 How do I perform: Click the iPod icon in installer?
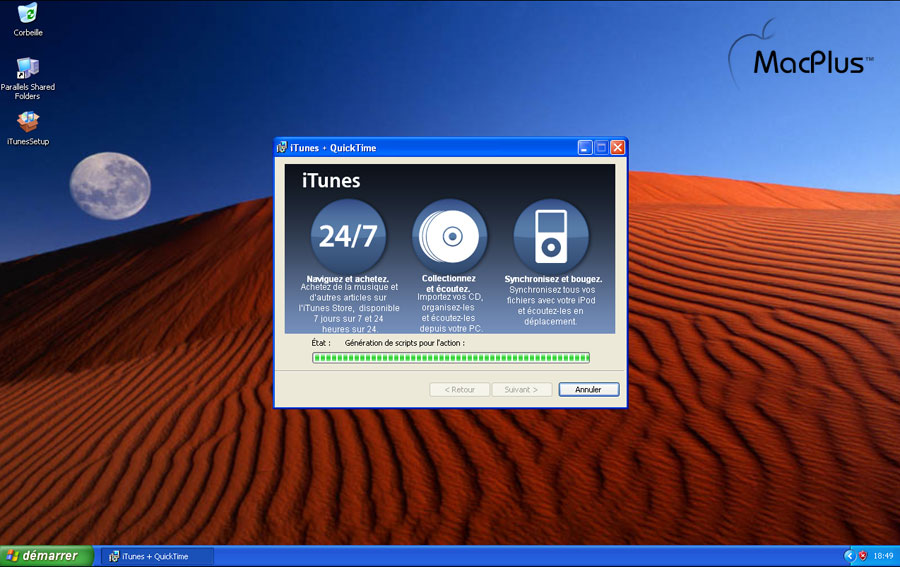click(550, 236)
